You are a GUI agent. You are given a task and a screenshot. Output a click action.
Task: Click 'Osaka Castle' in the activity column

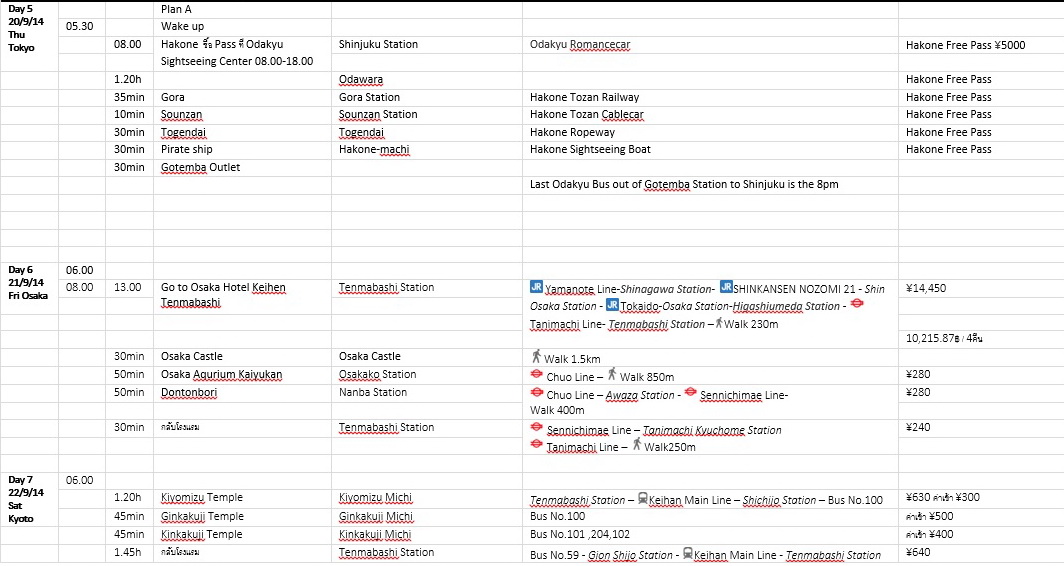point(191,356)
